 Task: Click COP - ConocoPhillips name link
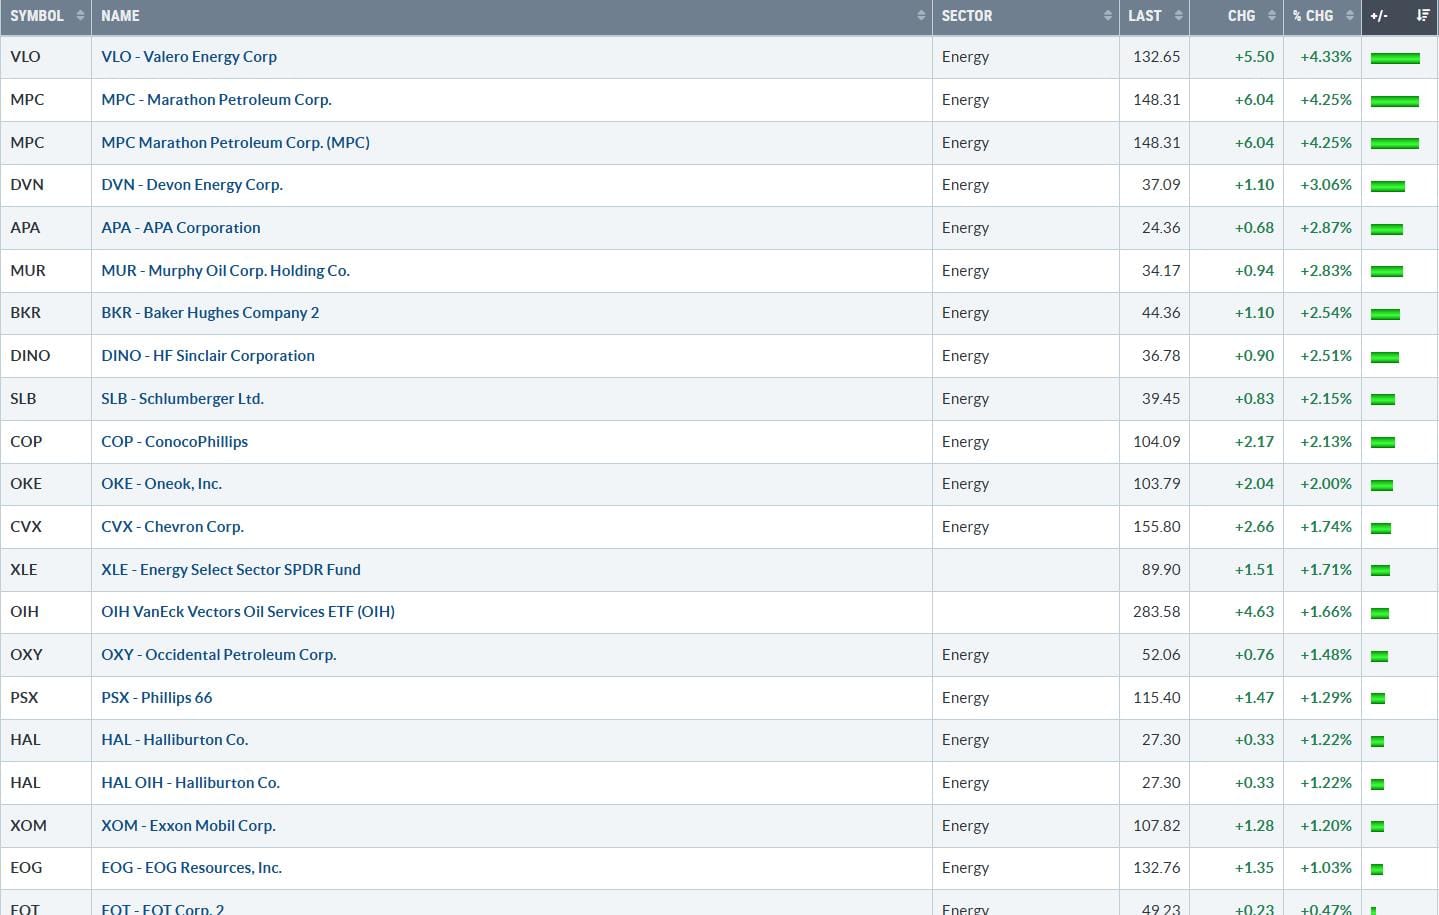coord(174,442)
